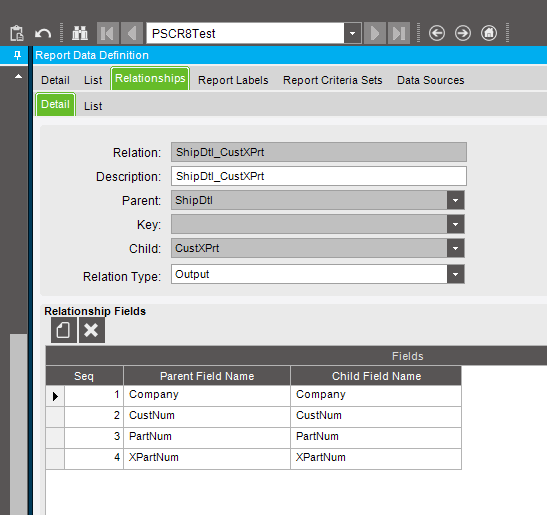This screenshot has height=515, width=547.
Task: Click the back circle arrow icon
Action: coord(437,33)
